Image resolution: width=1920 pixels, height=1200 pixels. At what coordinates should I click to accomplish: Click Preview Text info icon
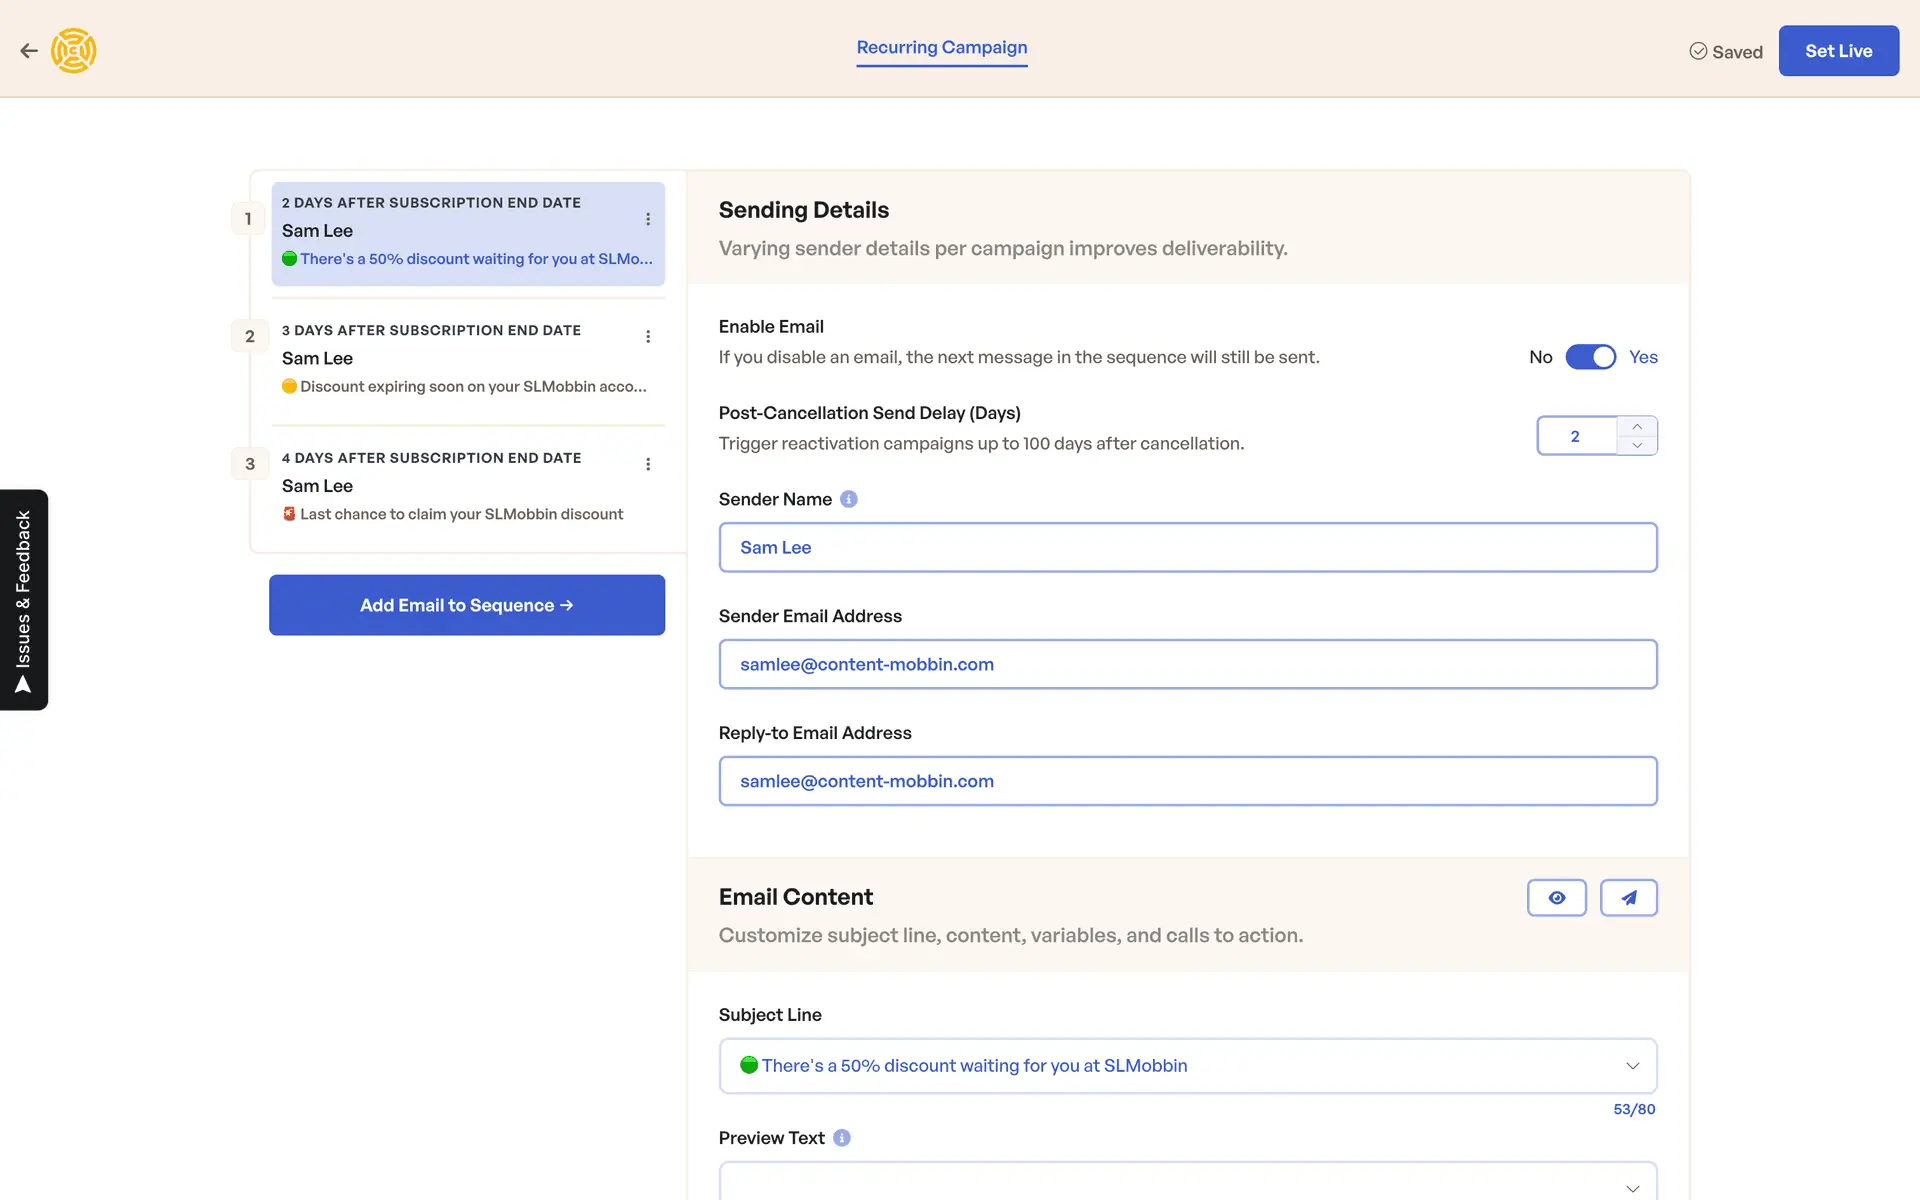point(842,1138)
